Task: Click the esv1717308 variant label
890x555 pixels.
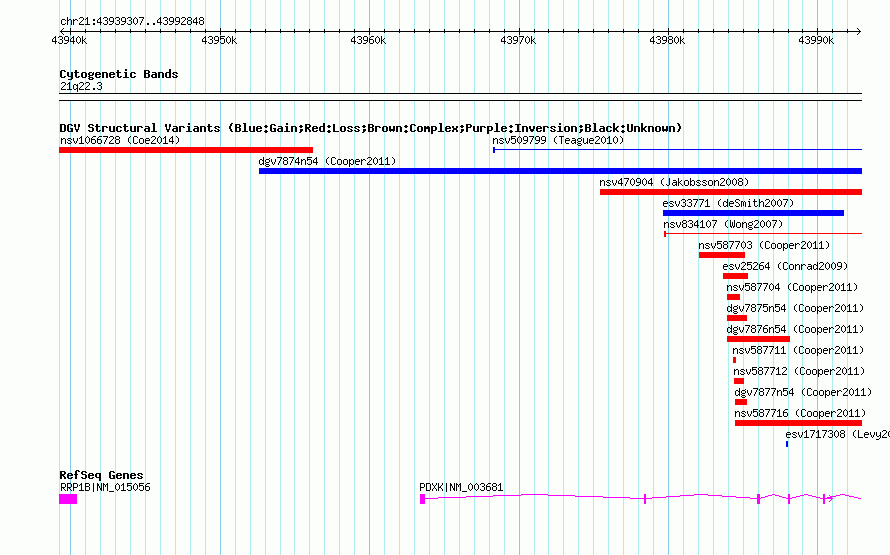Action: click(x=838, y=434)
